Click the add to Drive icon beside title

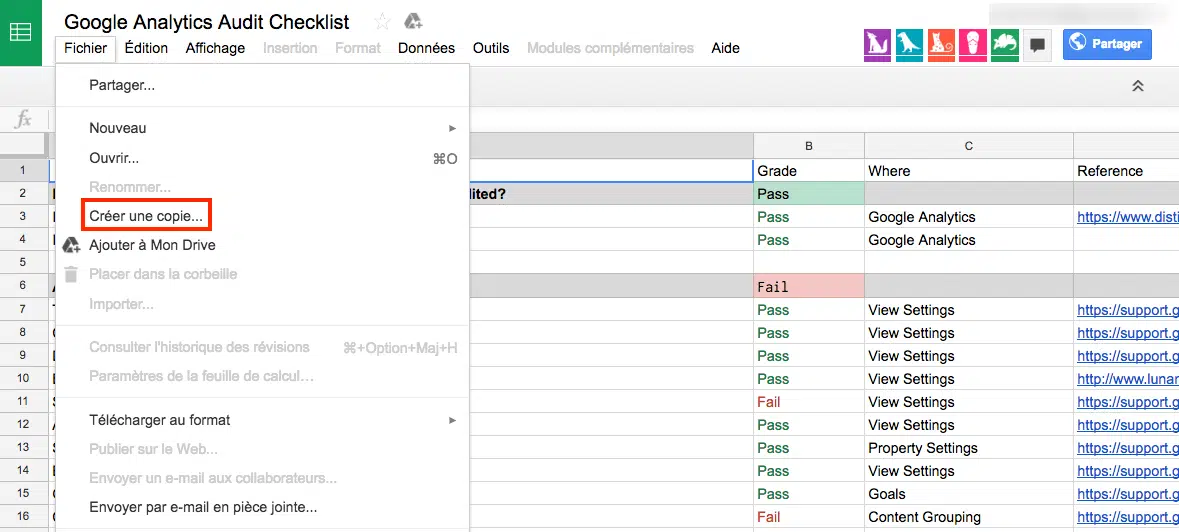point(413,21)
